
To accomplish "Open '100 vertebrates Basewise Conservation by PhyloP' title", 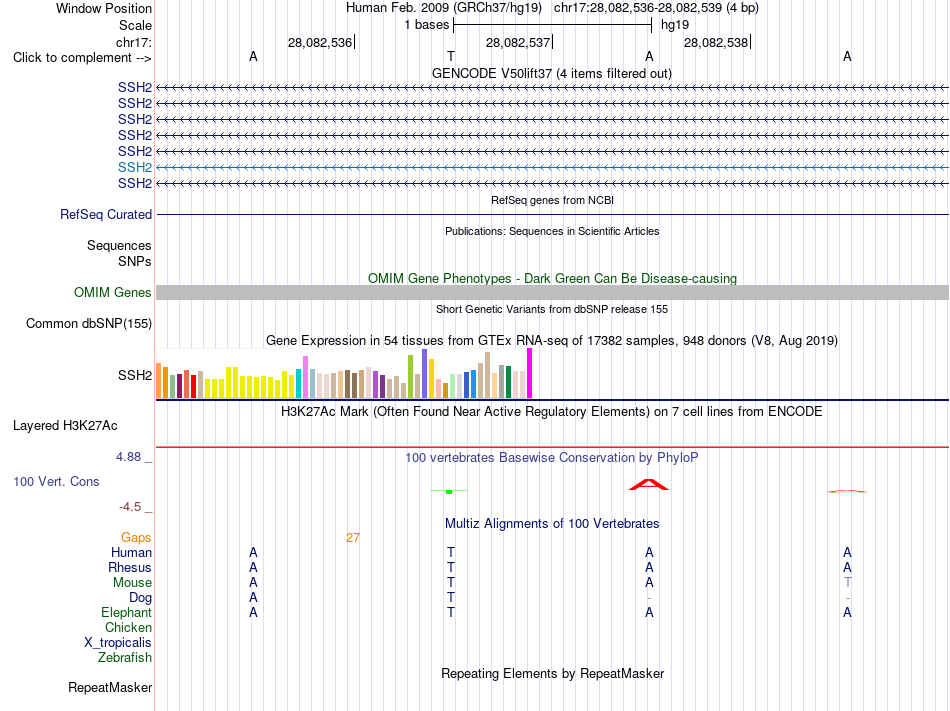I will (552, 458).
